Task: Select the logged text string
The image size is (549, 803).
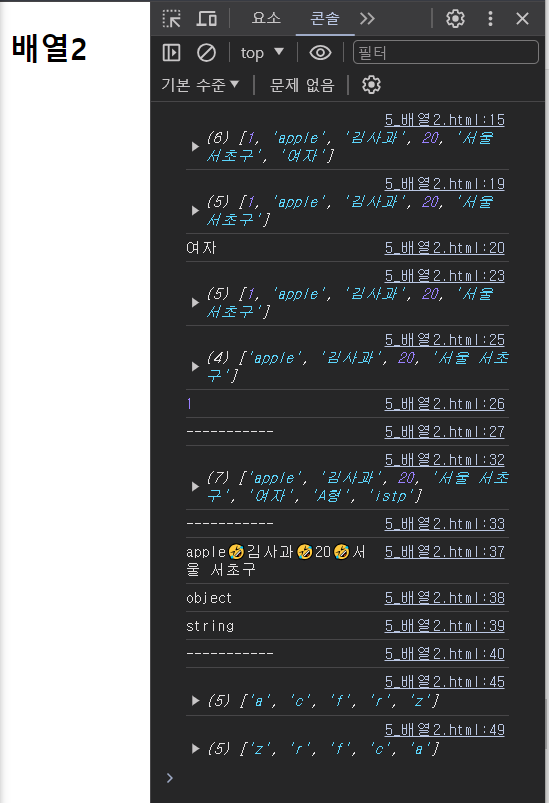Action: [x=210, y=626]
